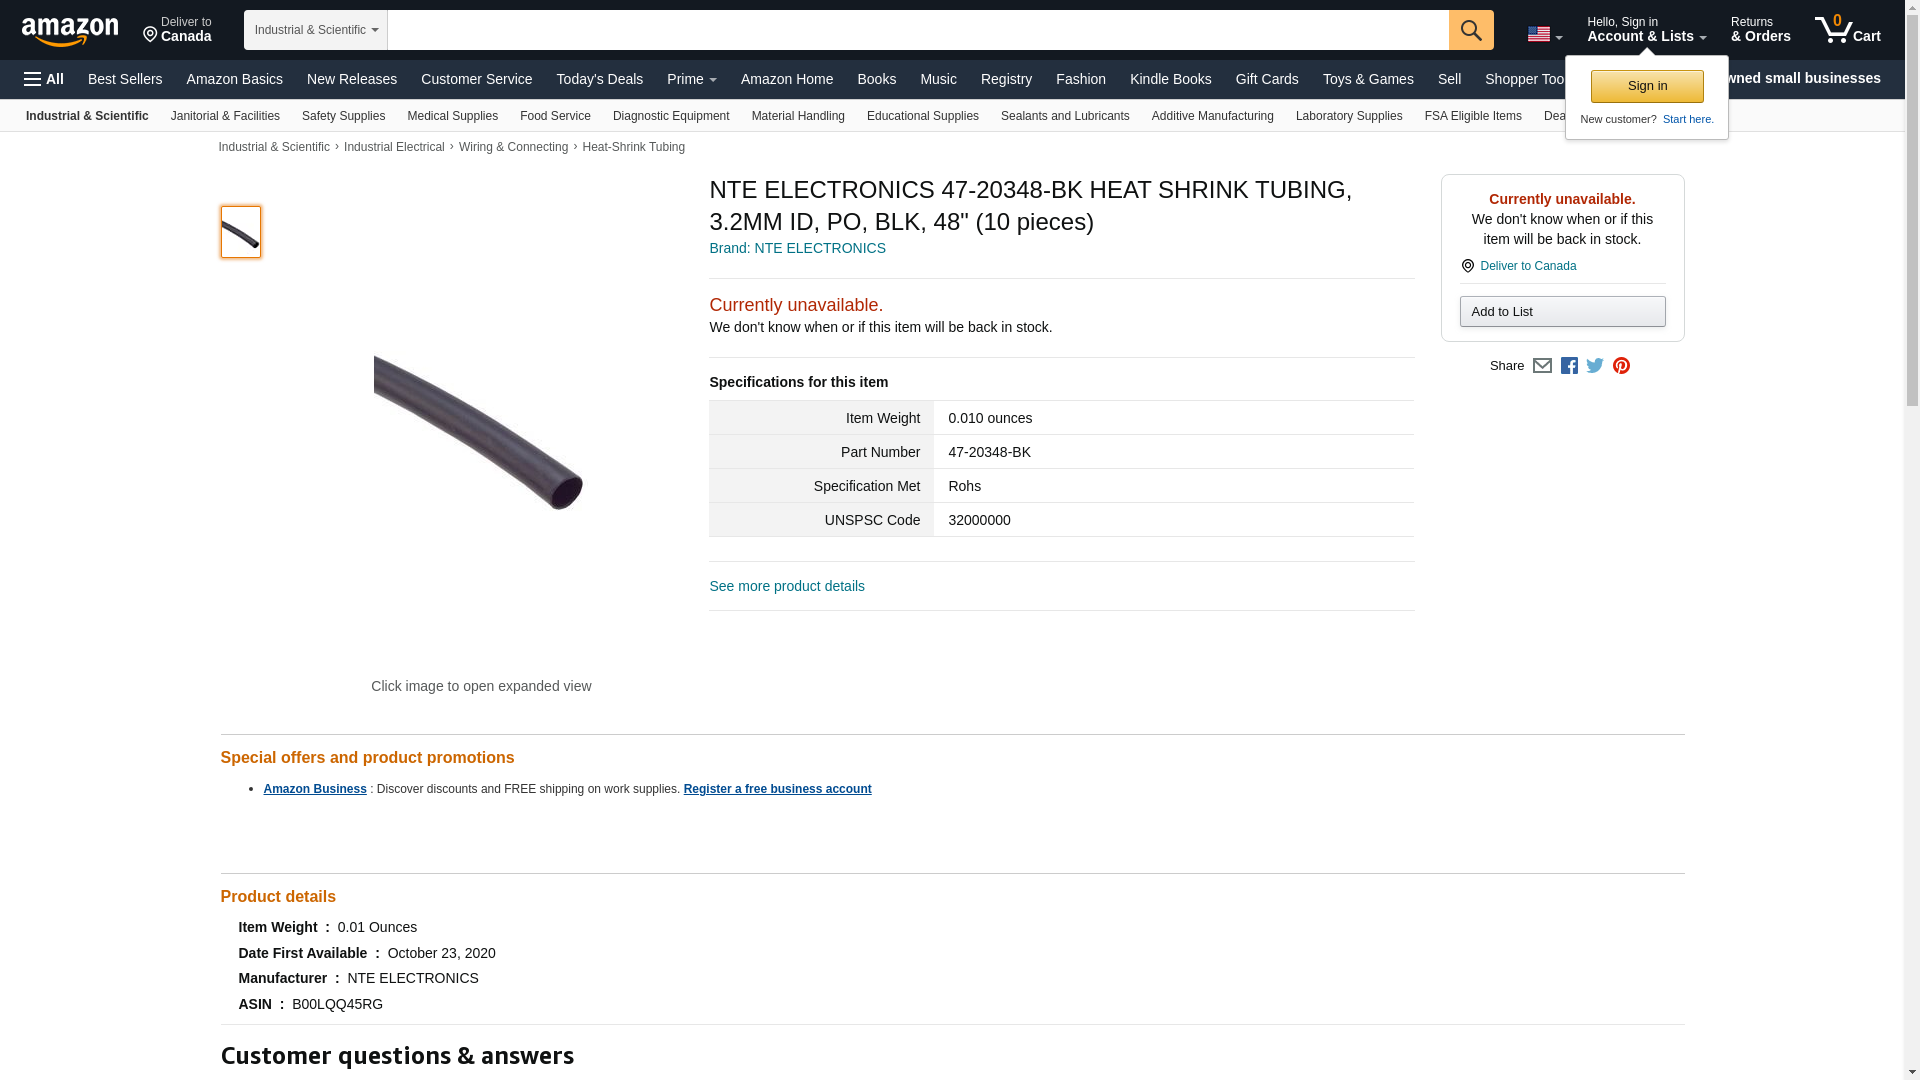Focus the Amazon search input field

tap(918, 30)
